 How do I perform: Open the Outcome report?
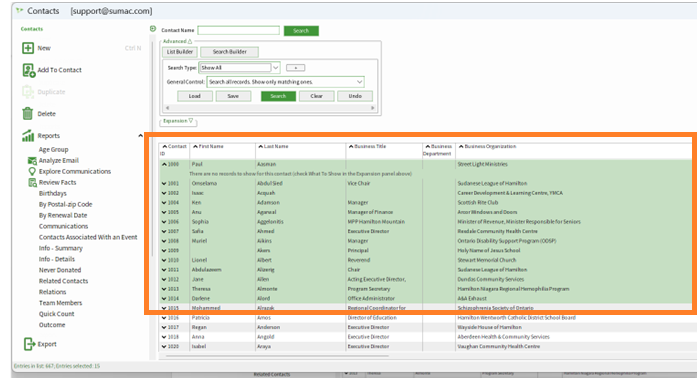pyautogui.click(x=52, y=325)
